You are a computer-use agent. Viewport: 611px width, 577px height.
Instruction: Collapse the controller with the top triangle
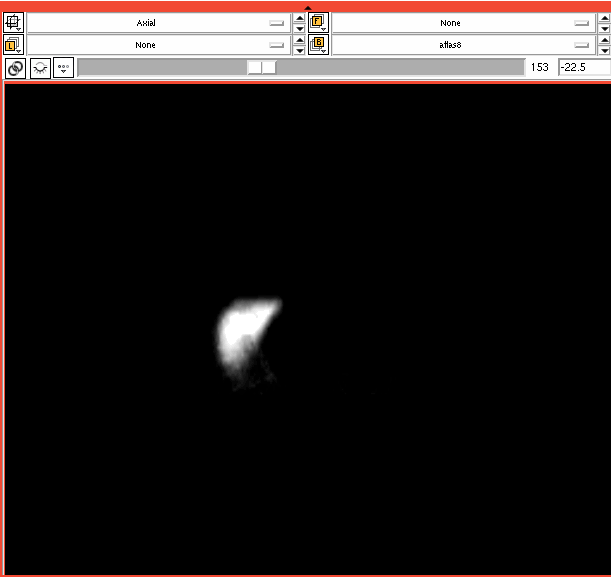(308, 7)
